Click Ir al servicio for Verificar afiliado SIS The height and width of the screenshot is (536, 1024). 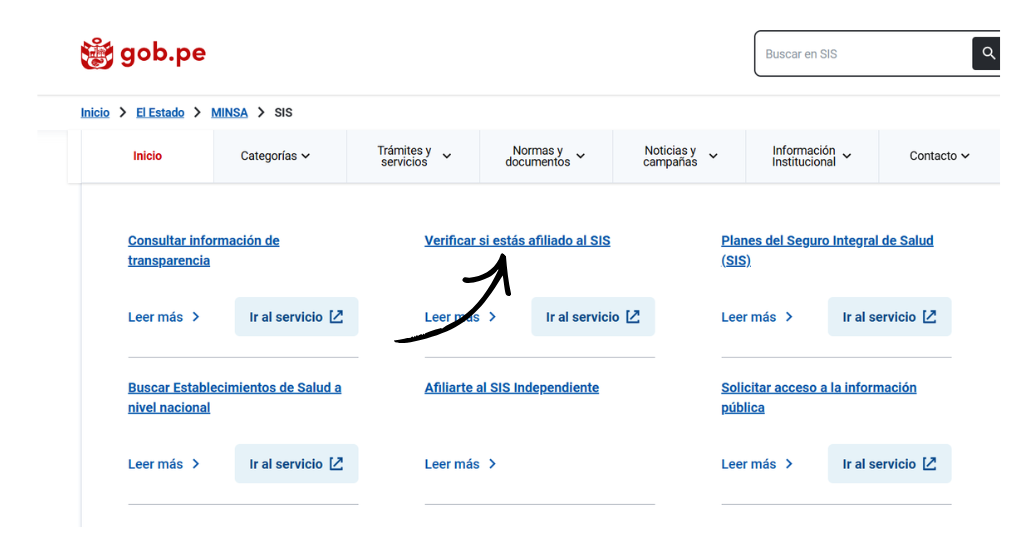[593, 317]
